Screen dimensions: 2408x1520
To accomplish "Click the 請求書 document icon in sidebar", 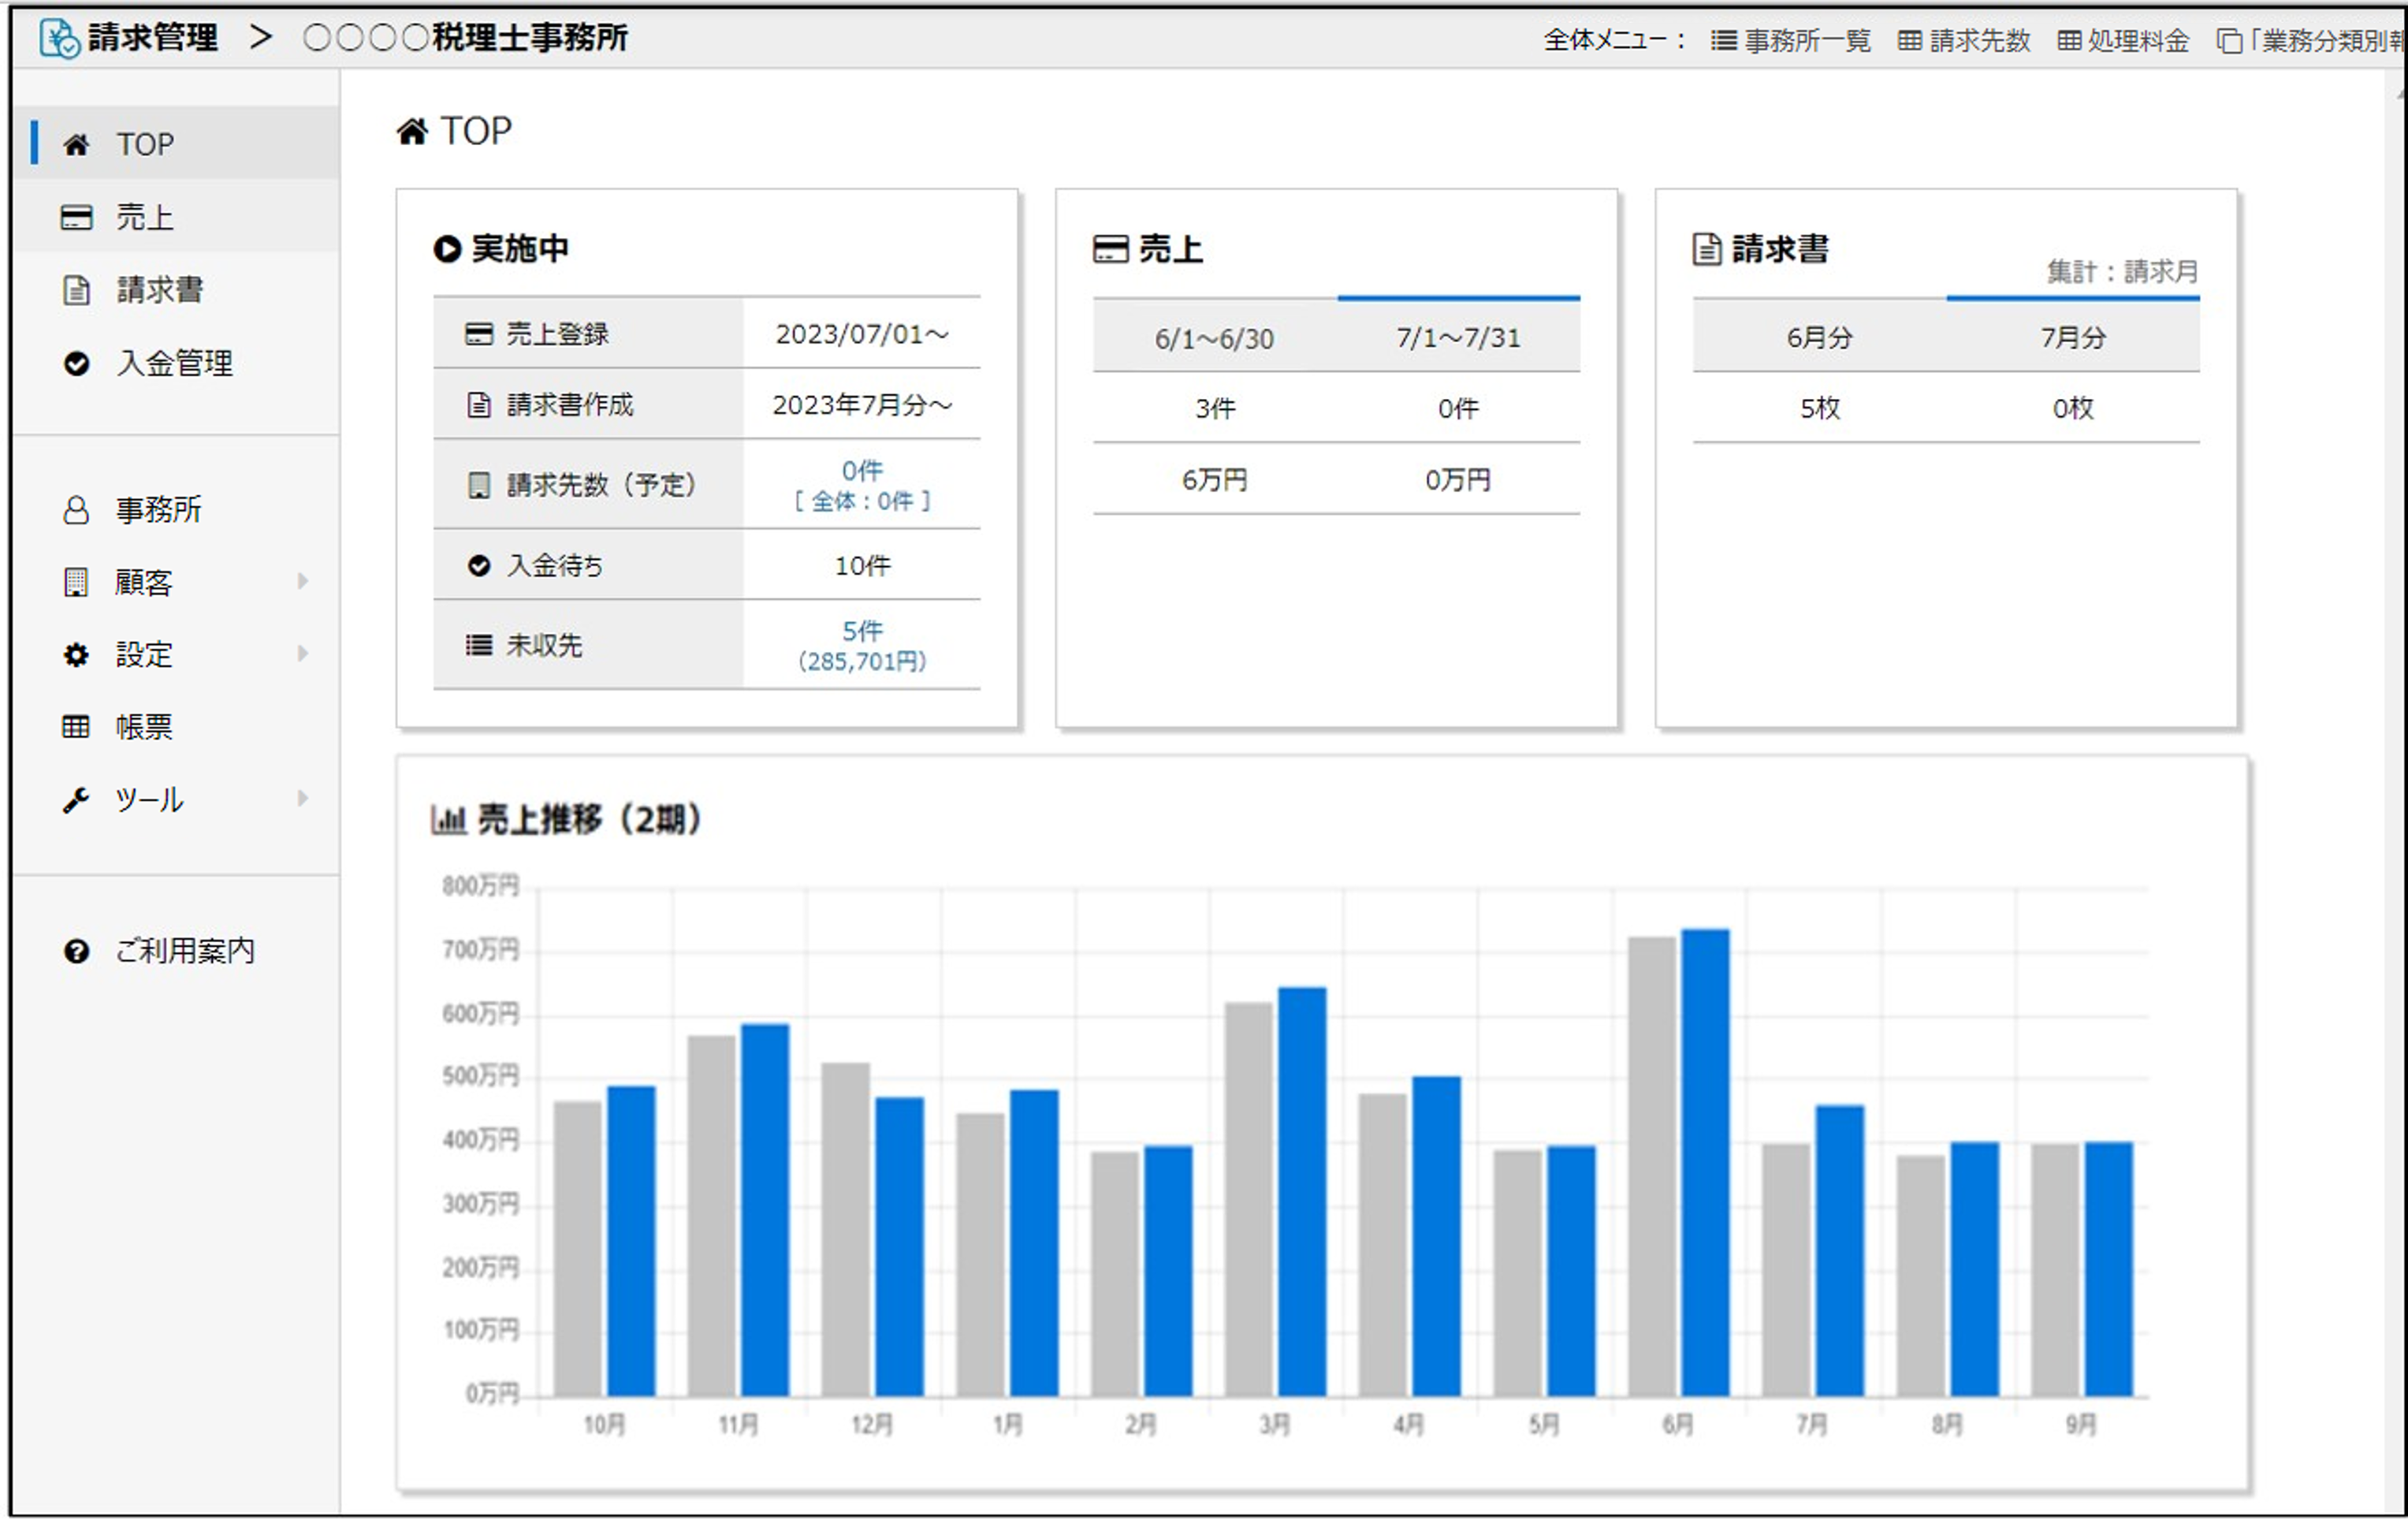I will 76,290.
